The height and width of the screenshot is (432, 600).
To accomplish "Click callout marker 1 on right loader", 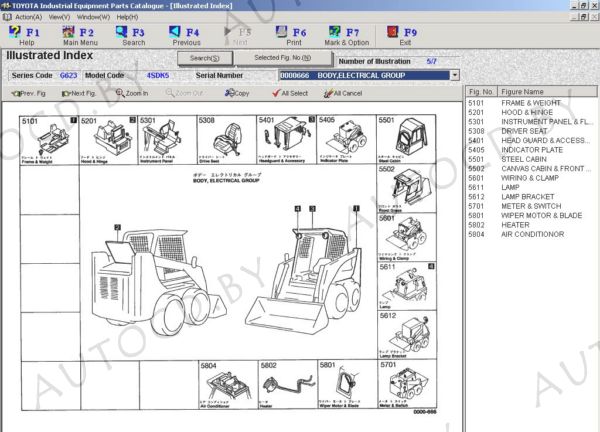I will pyautogui.click(x=356, y=209).
